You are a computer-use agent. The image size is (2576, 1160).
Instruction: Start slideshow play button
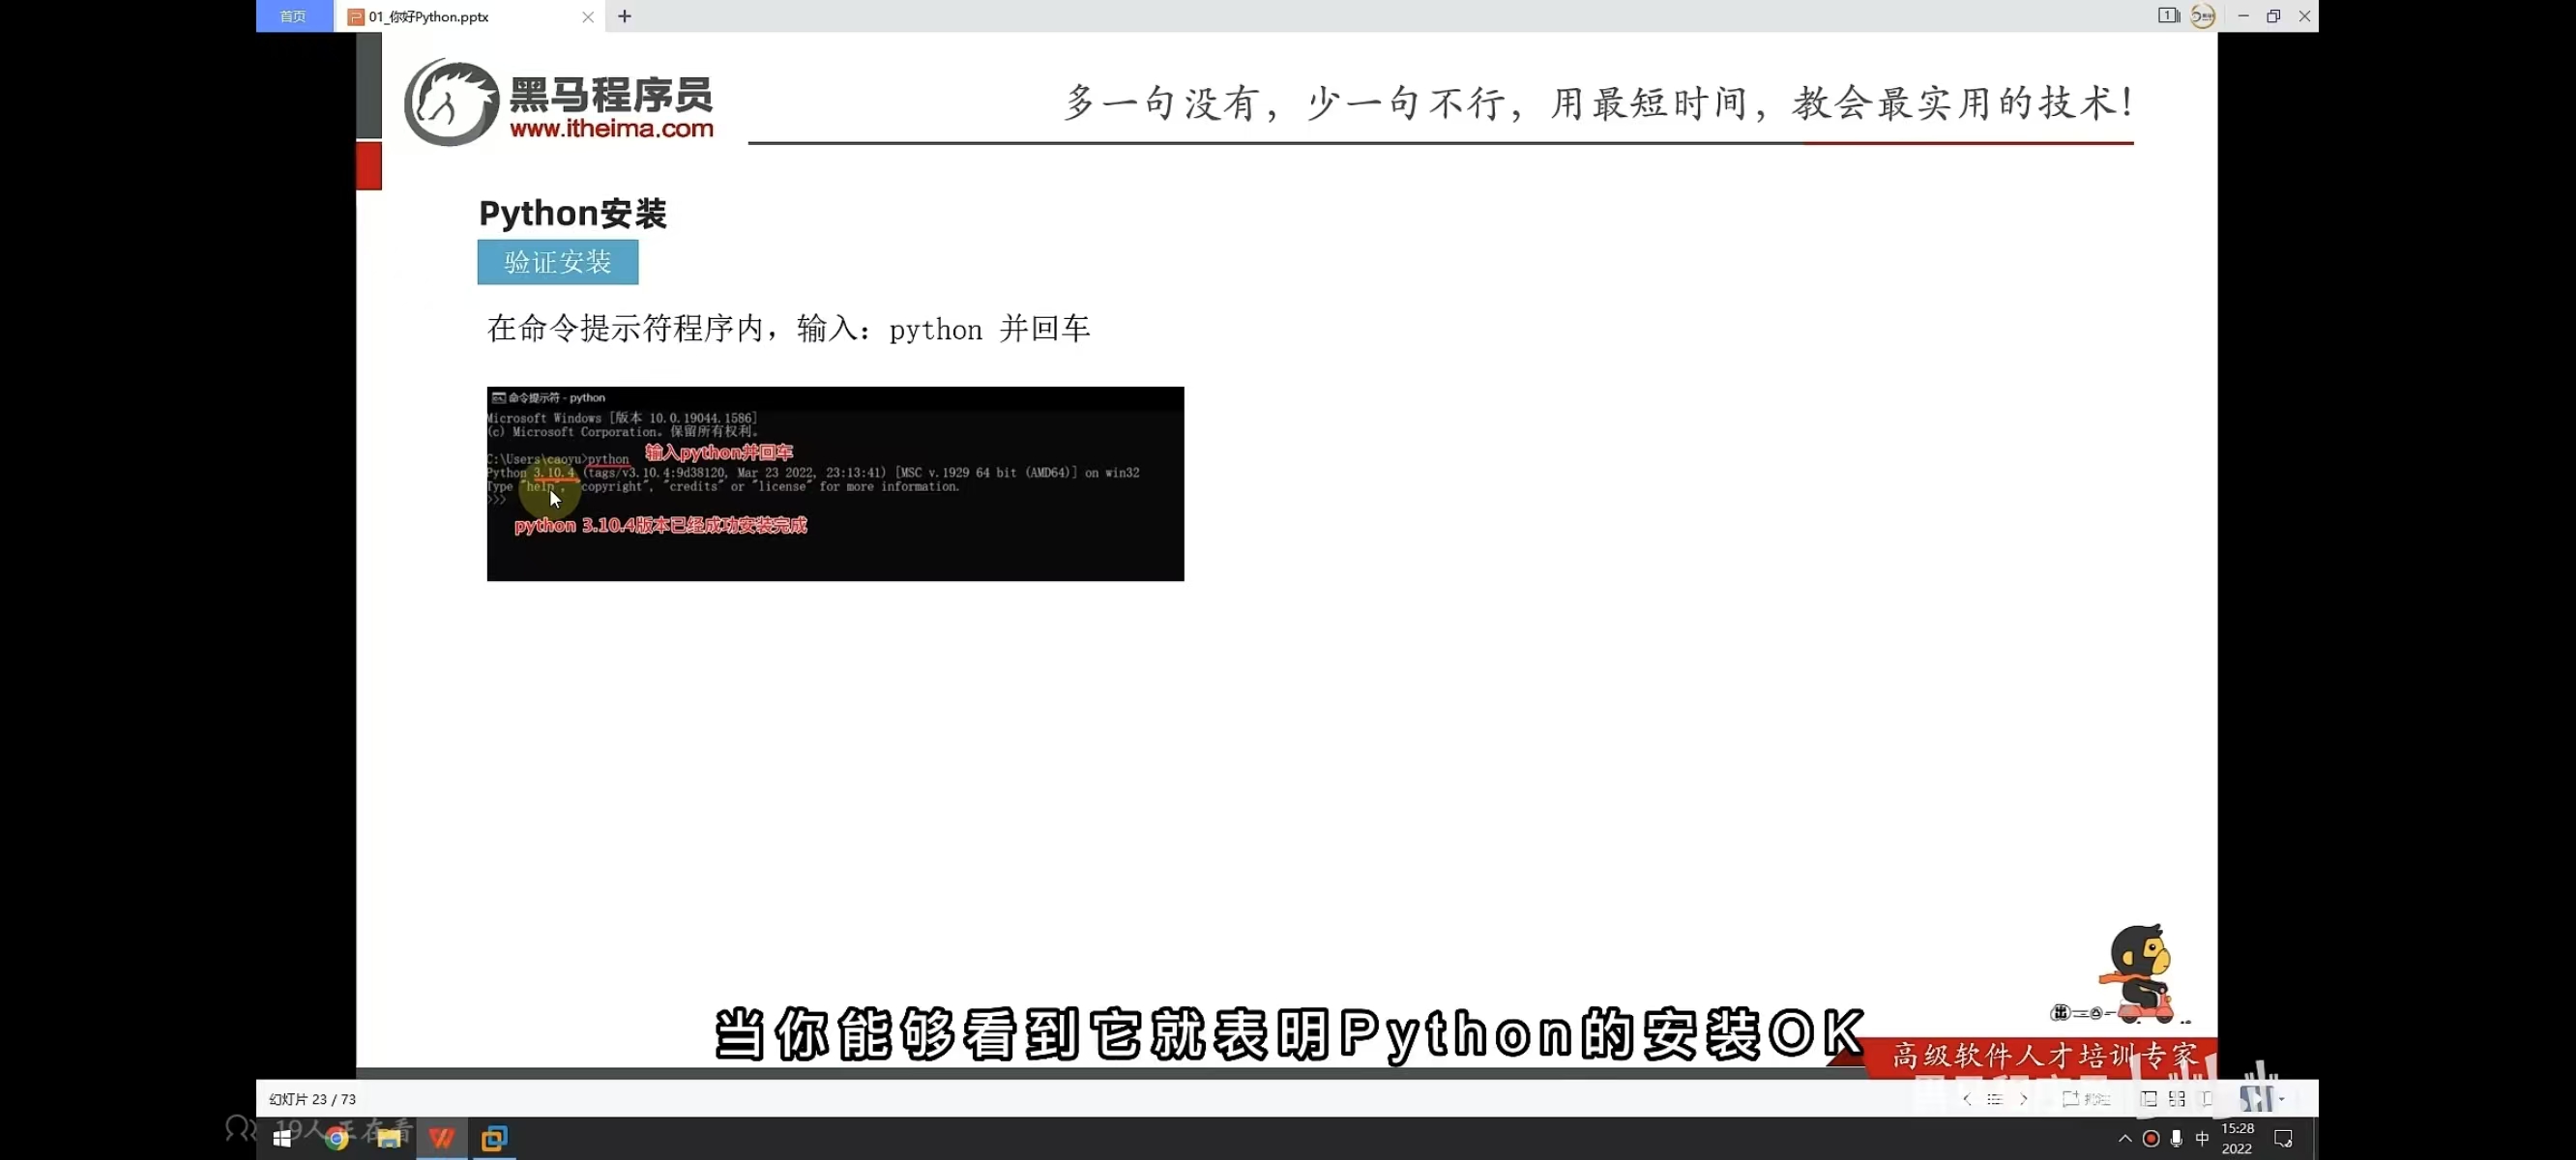click(x=2256, y=1099)
